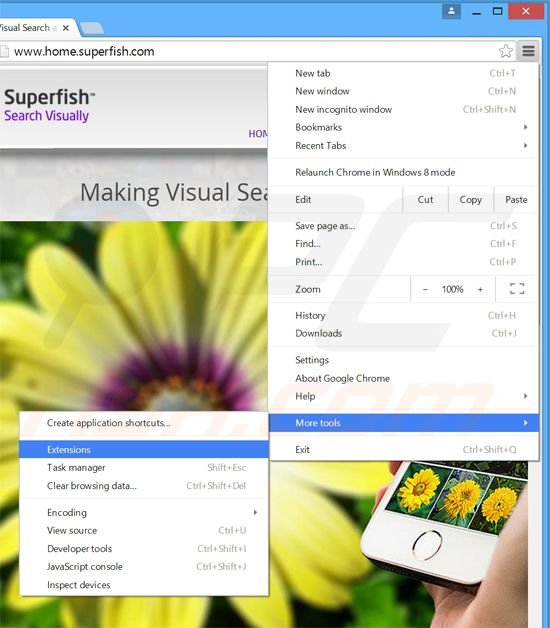Expand the Encoding submenu
Screen dimensions: 550x628
(x=144, y=513)
